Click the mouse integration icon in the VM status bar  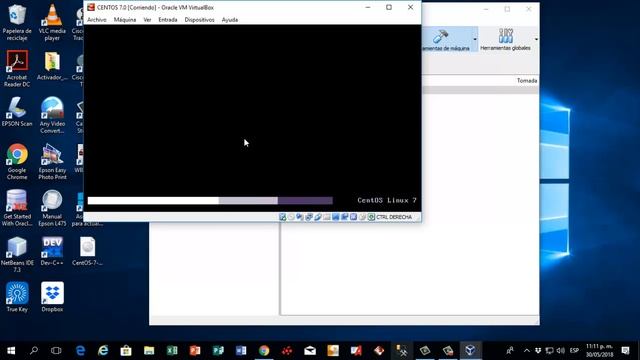tap(362, 217)
